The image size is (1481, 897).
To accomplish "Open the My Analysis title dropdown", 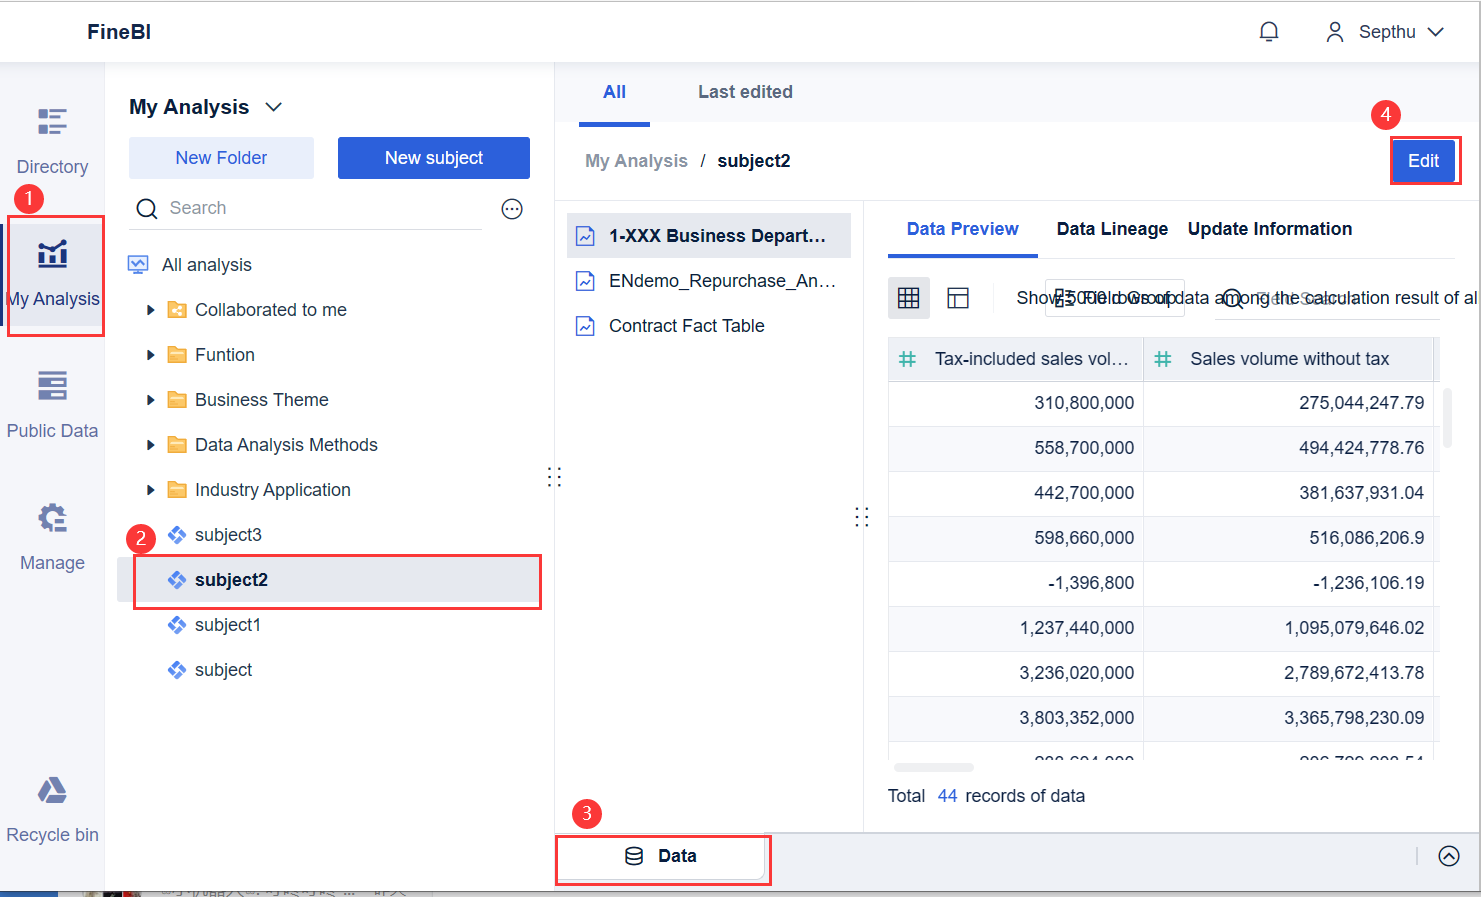I will coord(273,107).
